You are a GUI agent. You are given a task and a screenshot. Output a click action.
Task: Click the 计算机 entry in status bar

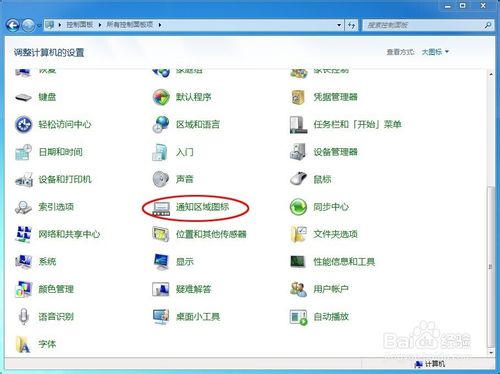pos(430,364)
